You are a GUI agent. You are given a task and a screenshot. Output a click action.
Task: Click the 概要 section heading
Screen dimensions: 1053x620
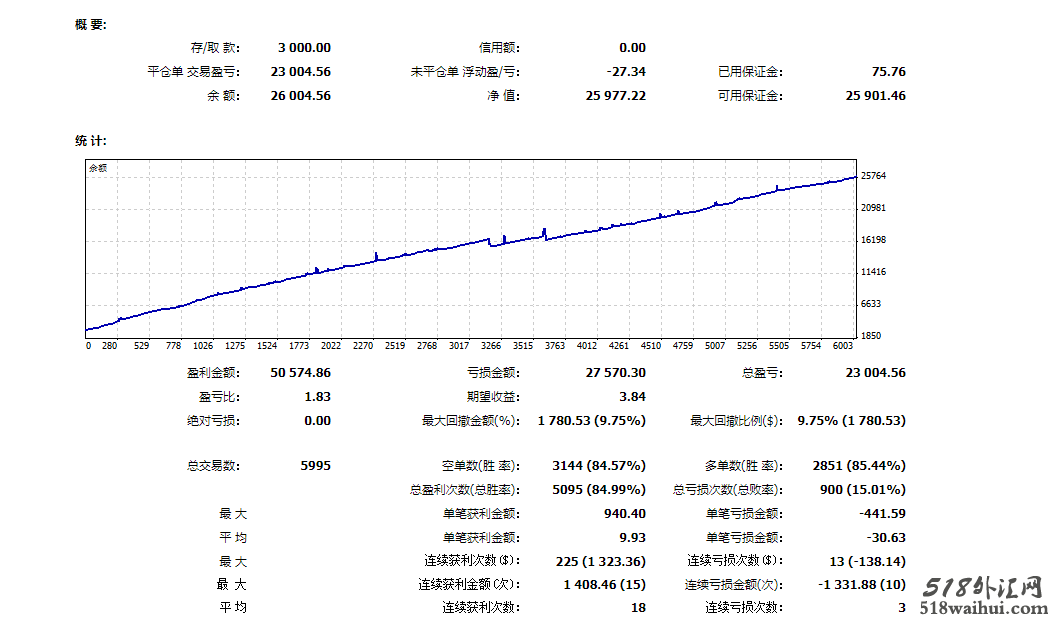90,25
